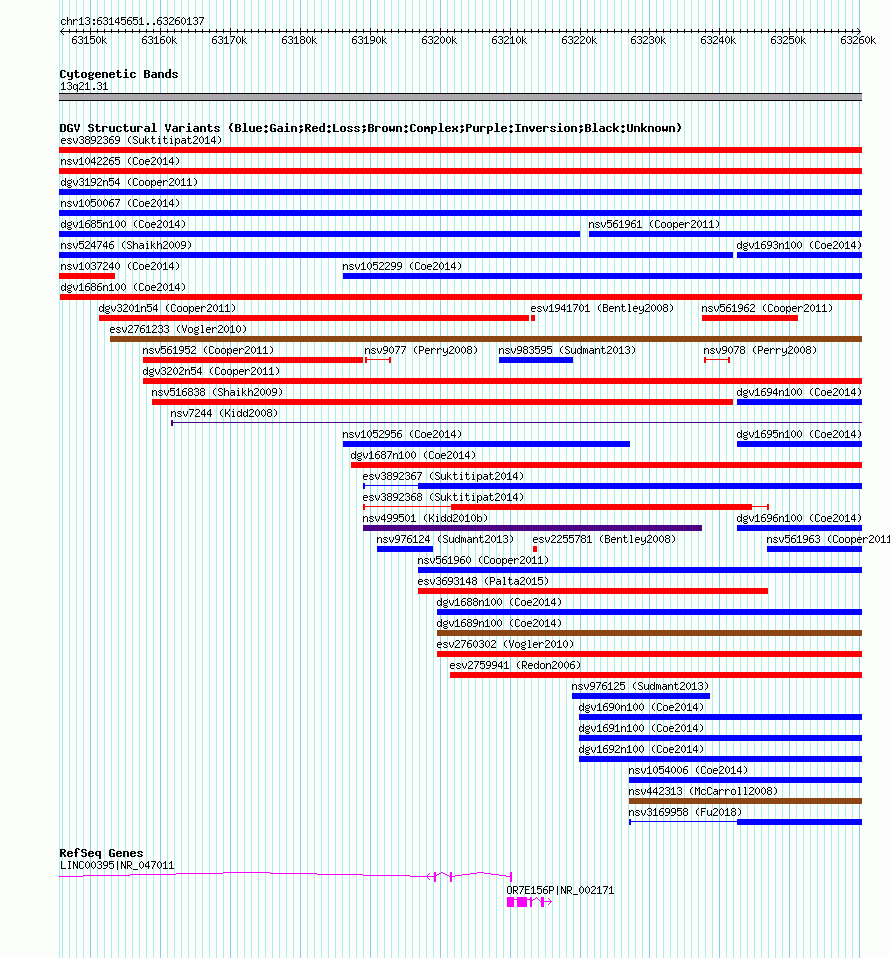
Task: Select the nsv516838 (Shaikh2009) label
Action: [x=217, y=392]
